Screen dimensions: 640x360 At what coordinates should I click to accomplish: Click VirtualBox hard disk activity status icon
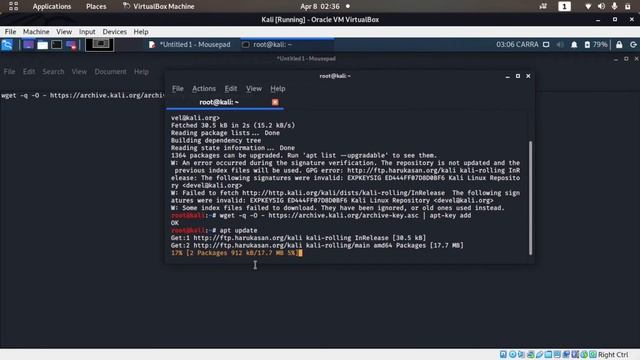(503, 354)
